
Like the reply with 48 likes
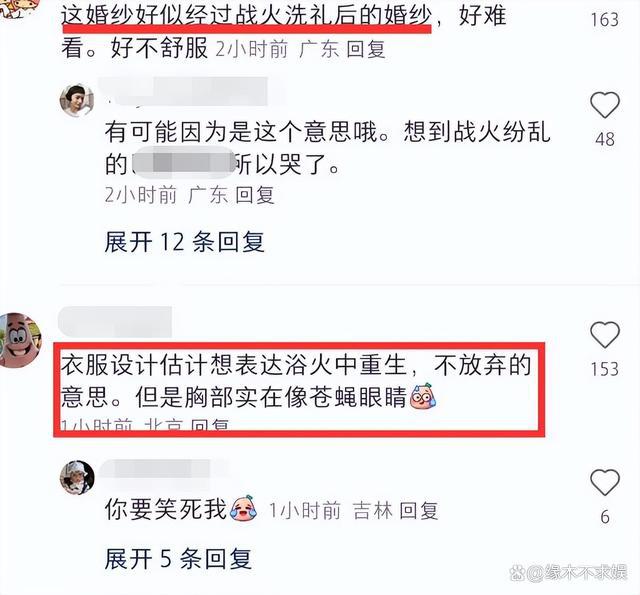(605, 105)
